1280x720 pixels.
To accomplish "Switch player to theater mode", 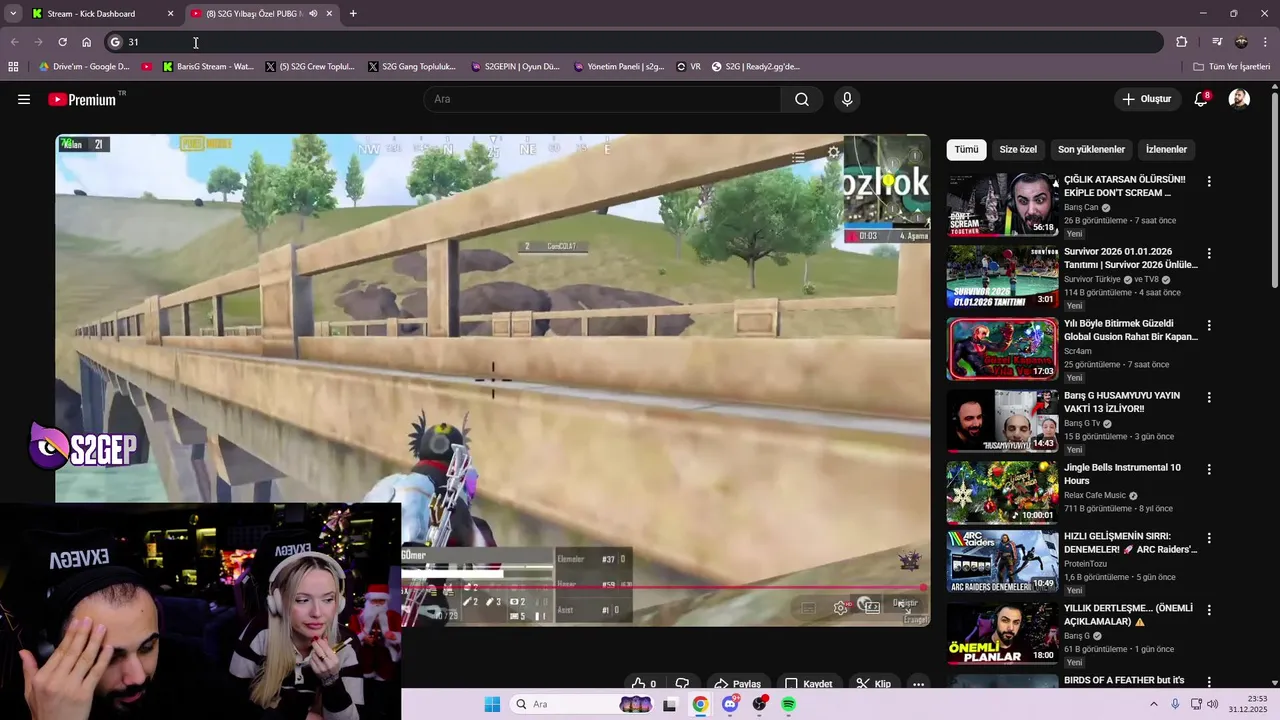I will click(x=872, y=607).
